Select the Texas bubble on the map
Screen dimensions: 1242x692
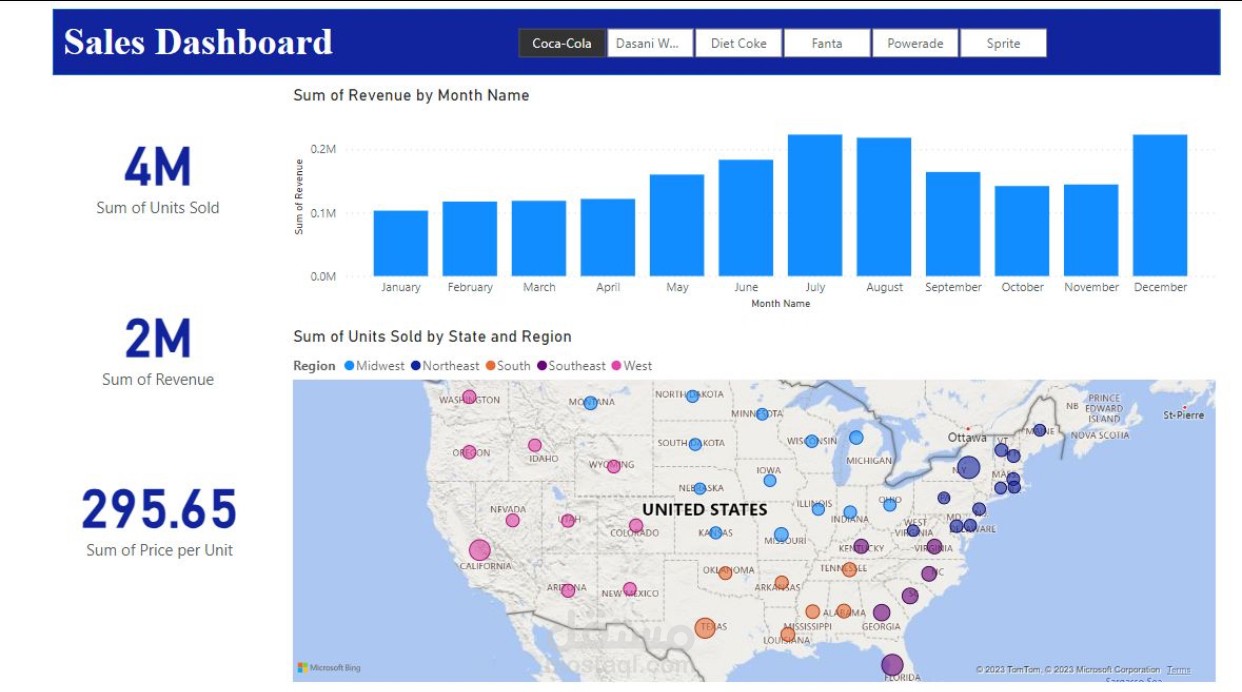pyautogui.click(x=706, y=627)
